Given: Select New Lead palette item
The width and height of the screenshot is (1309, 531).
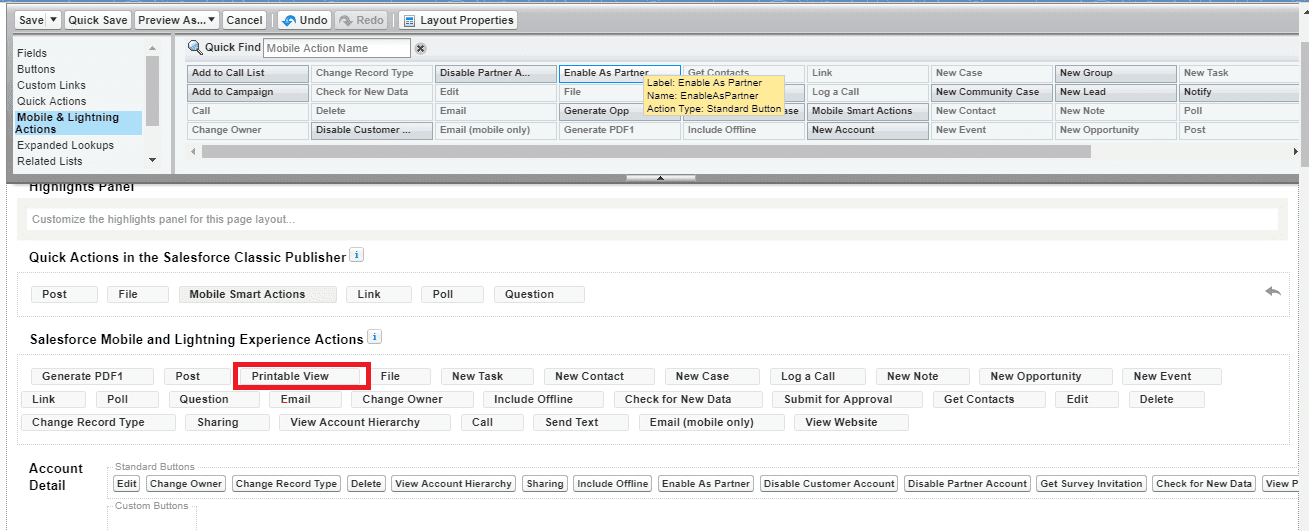Looking at the screenshot, I should pyautogui.click(x=1115, y=92).
